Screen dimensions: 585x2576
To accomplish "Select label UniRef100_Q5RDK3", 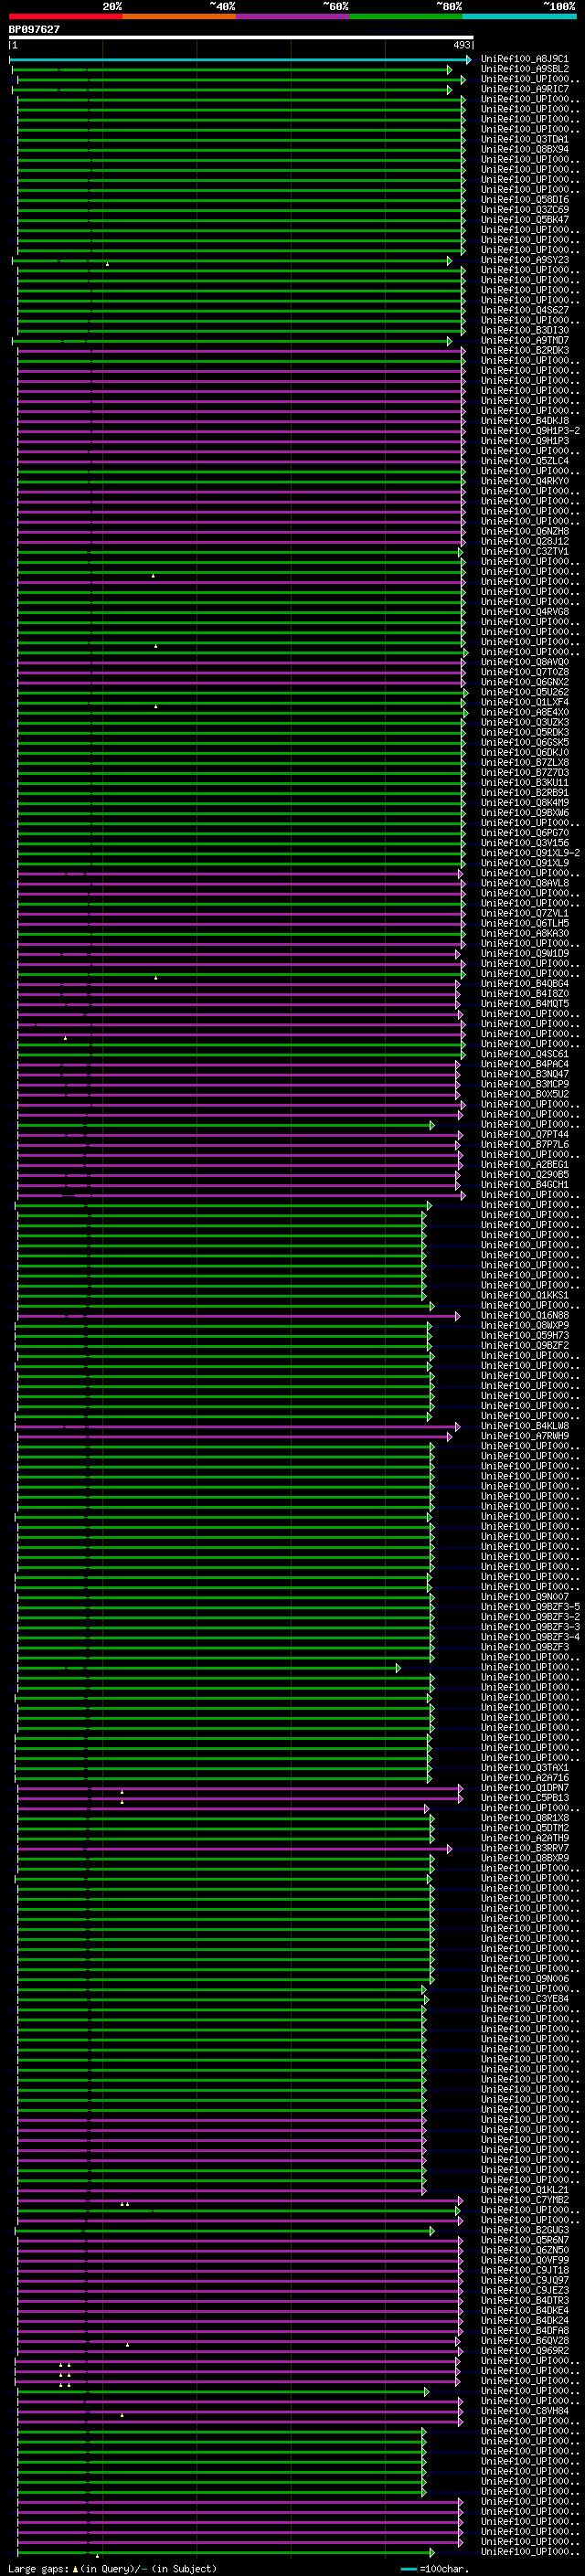I will click(525, 732).
